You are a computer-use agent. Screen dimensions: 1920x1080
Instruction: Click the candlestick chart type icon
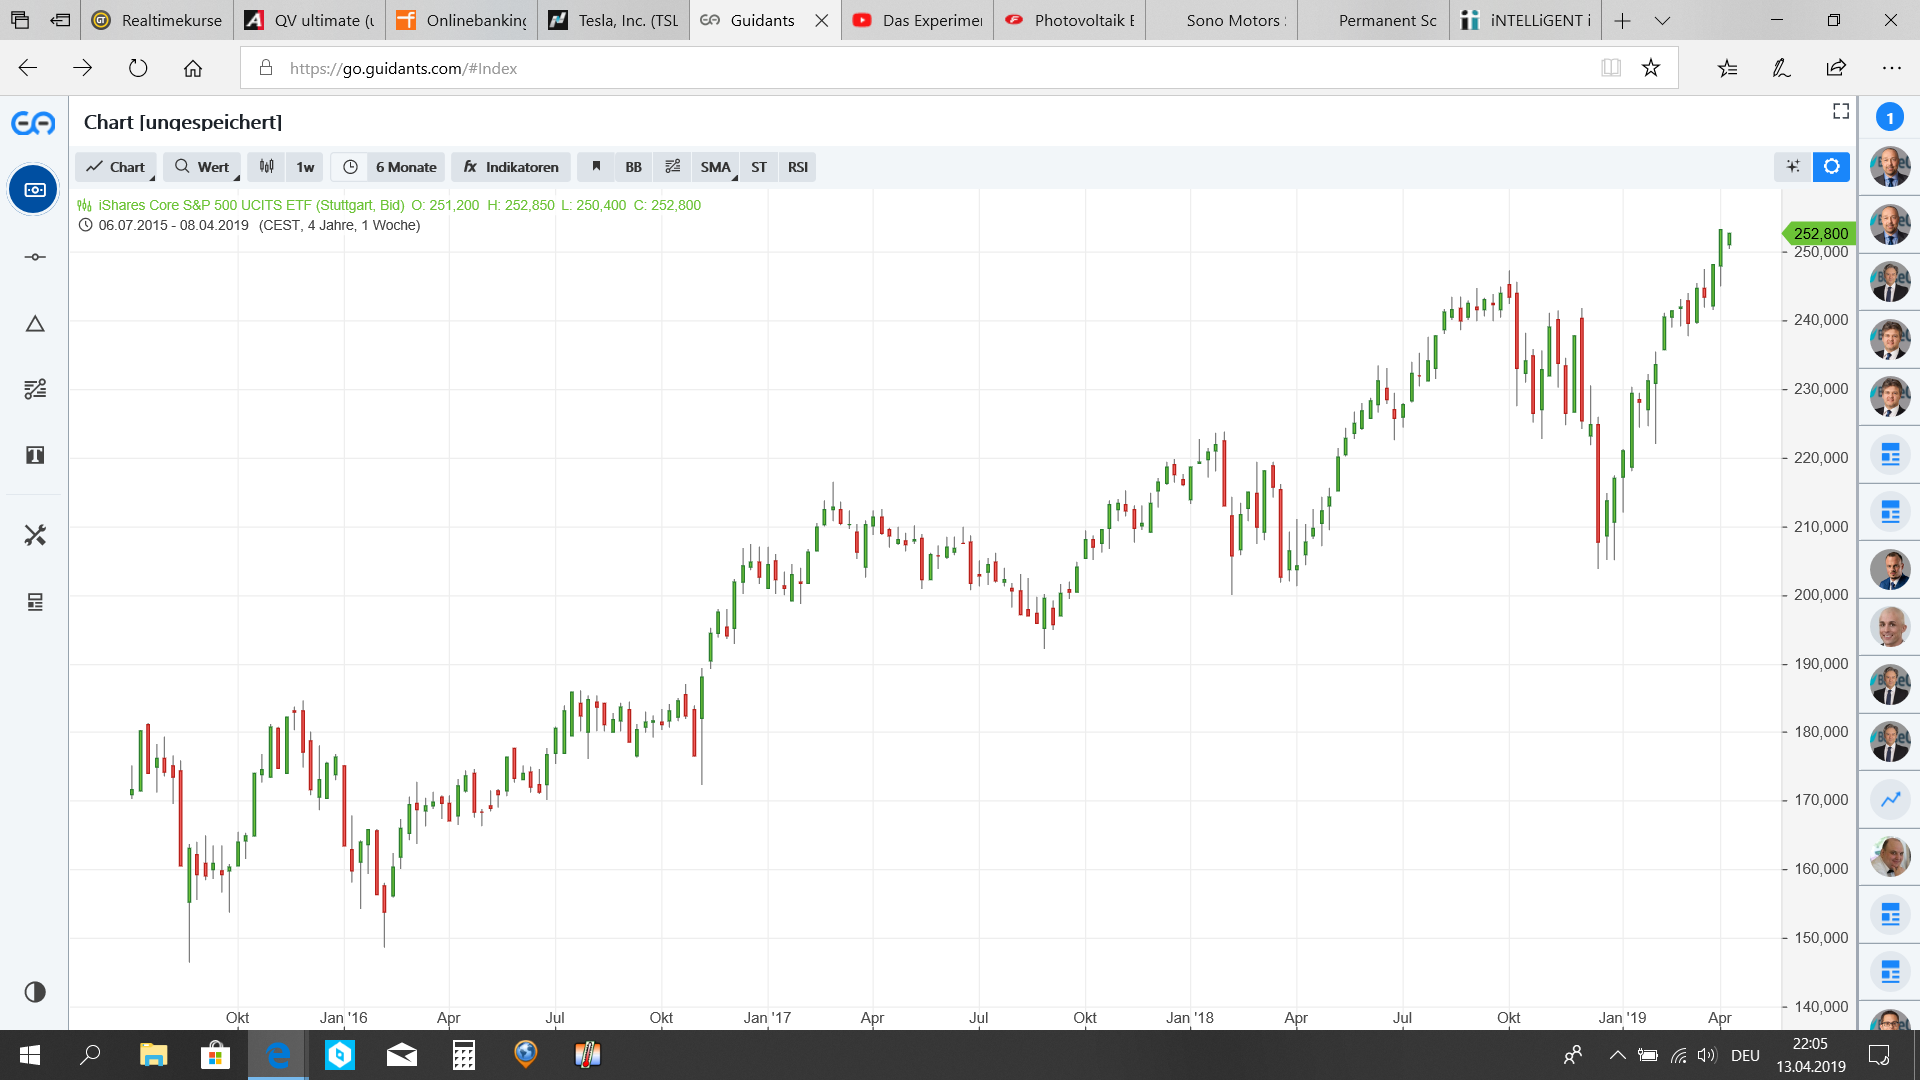pos(267,167)
